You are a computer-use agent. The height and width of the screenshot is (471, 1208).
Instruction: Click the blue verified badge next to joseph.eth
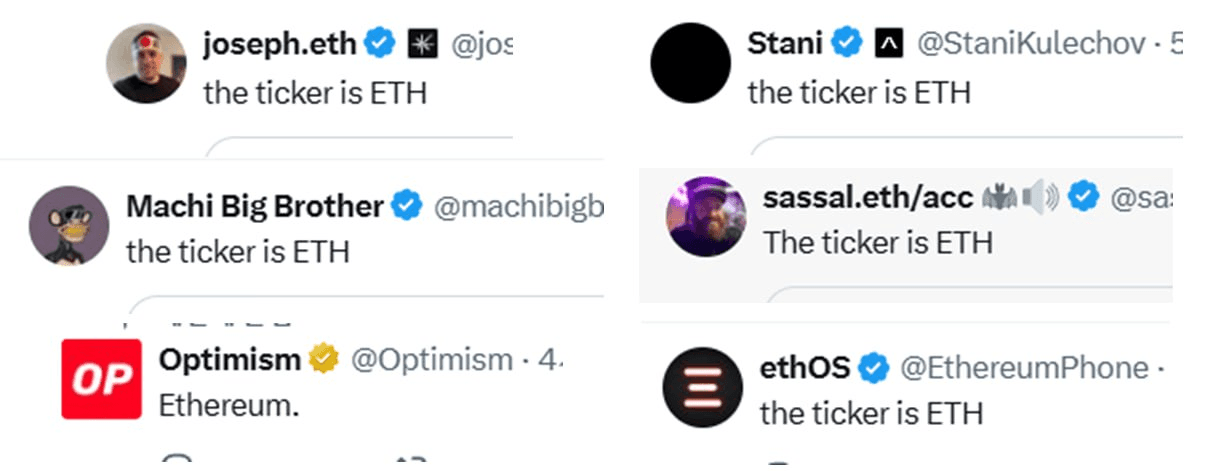[378, 43]
